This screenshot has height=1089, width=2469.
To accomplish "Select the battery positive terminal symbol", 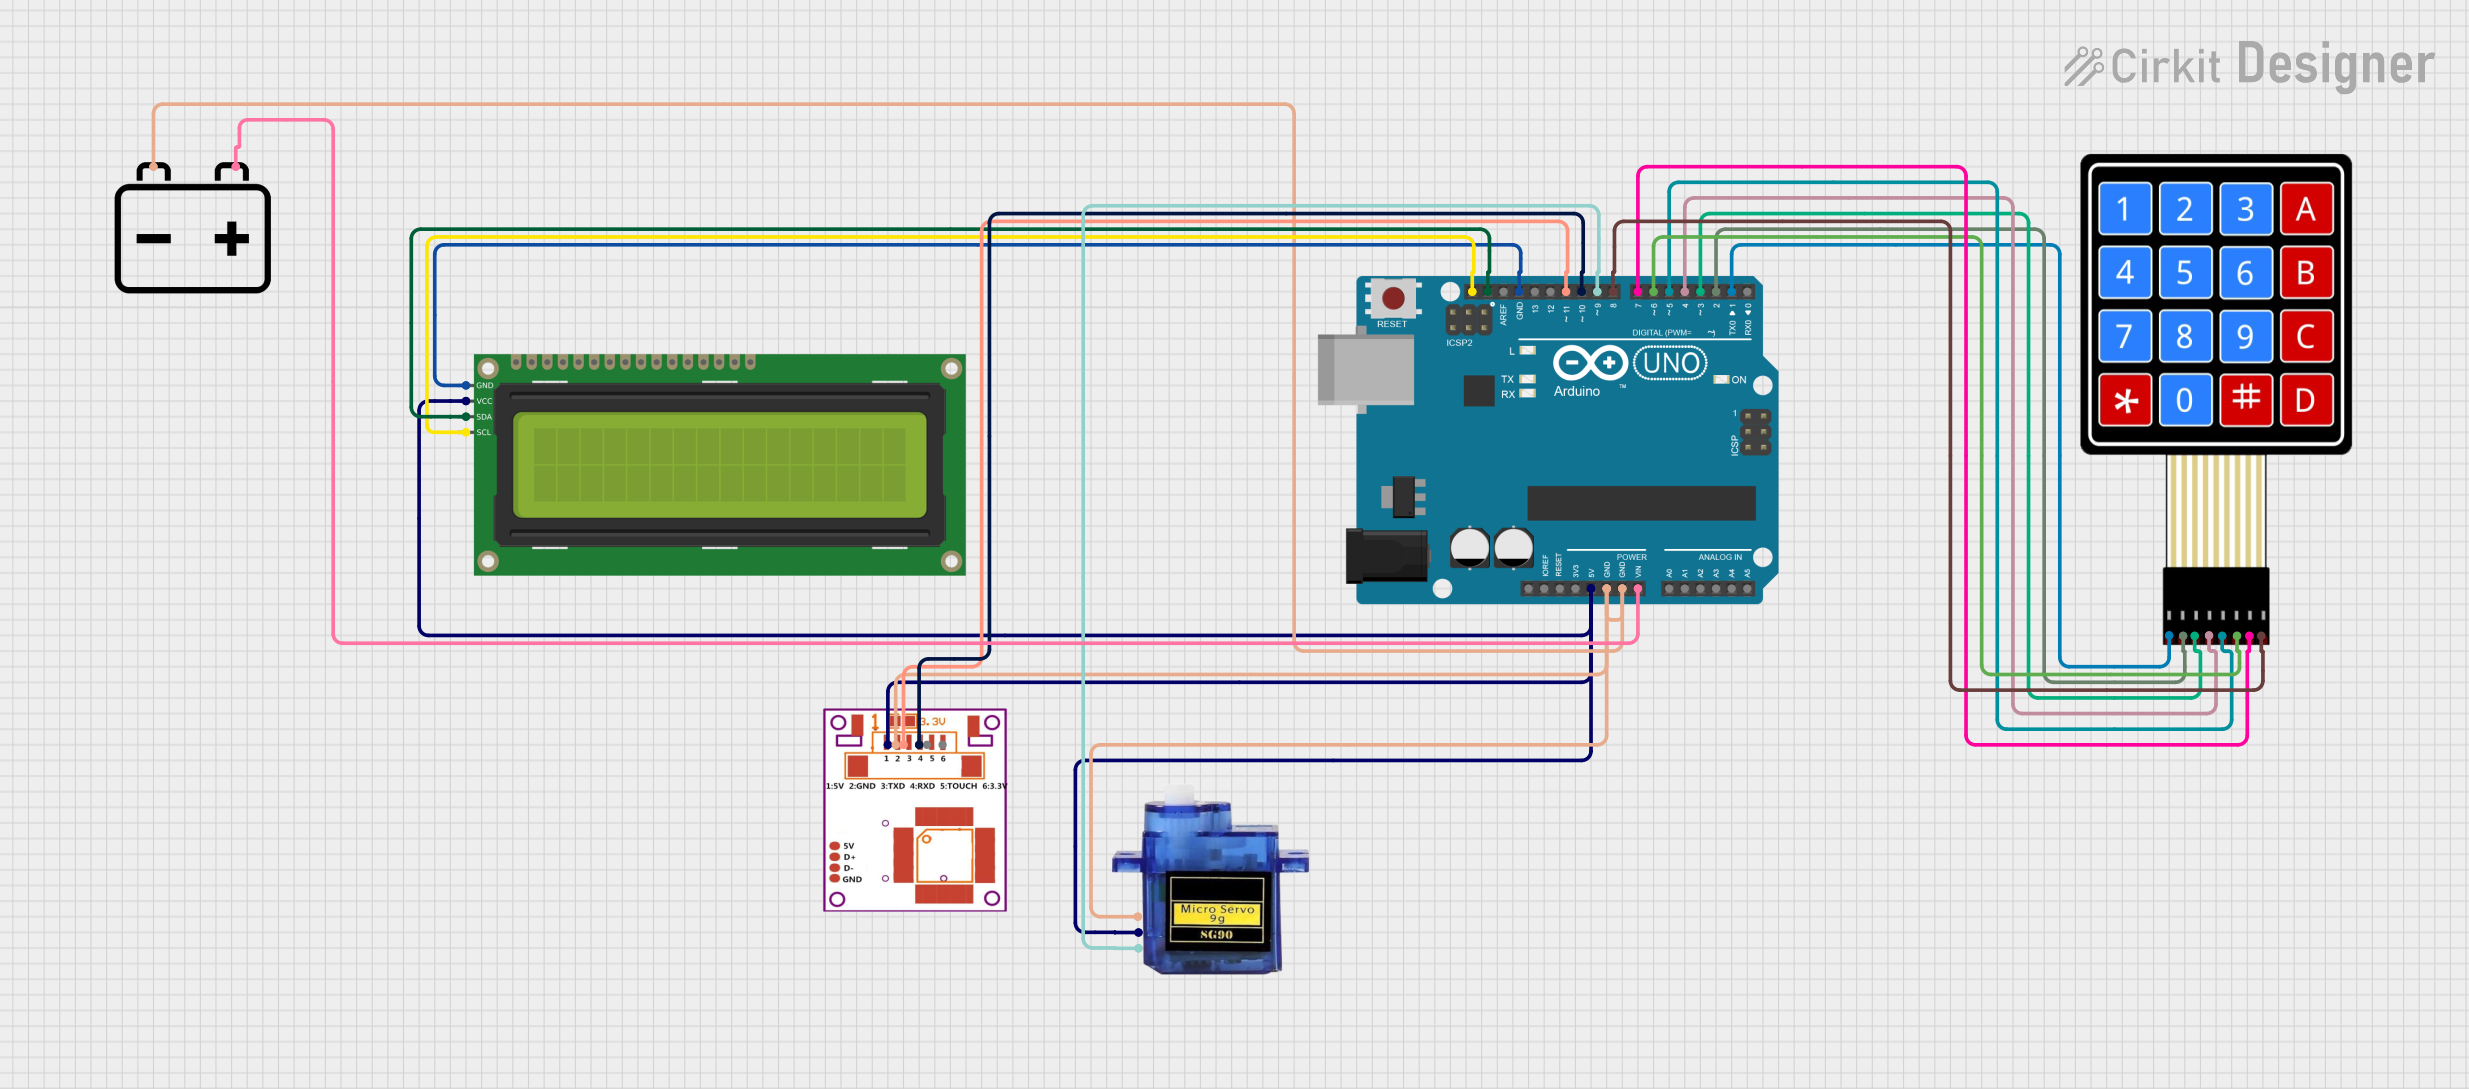I will click(232, 239).
